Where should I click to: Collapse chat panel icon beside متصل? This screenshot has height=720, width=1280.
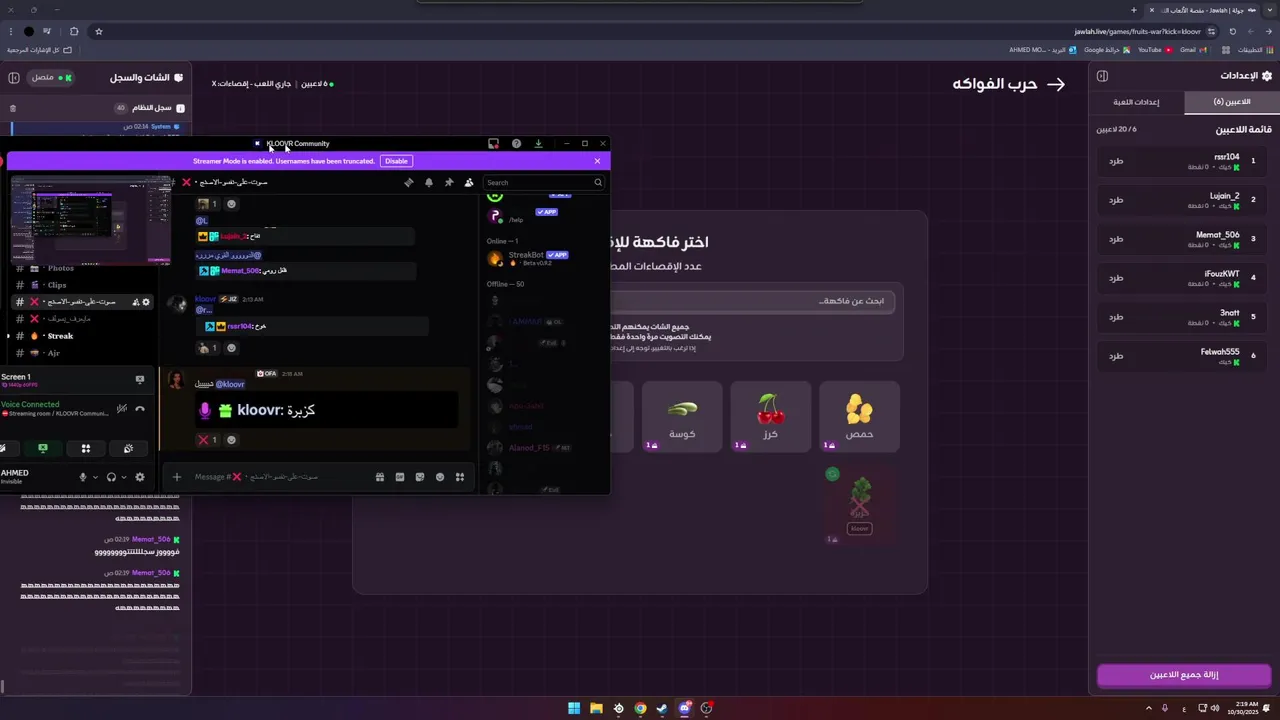coord(14,77)
